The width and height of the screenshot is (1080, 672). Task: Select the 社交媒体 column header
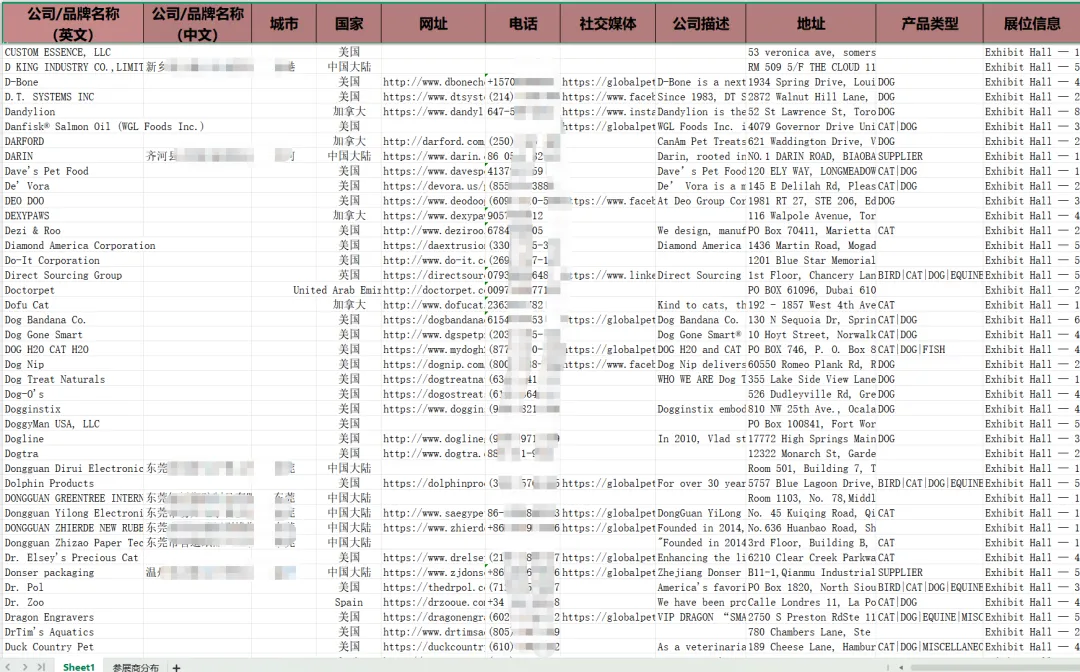[x=608, y=23]
